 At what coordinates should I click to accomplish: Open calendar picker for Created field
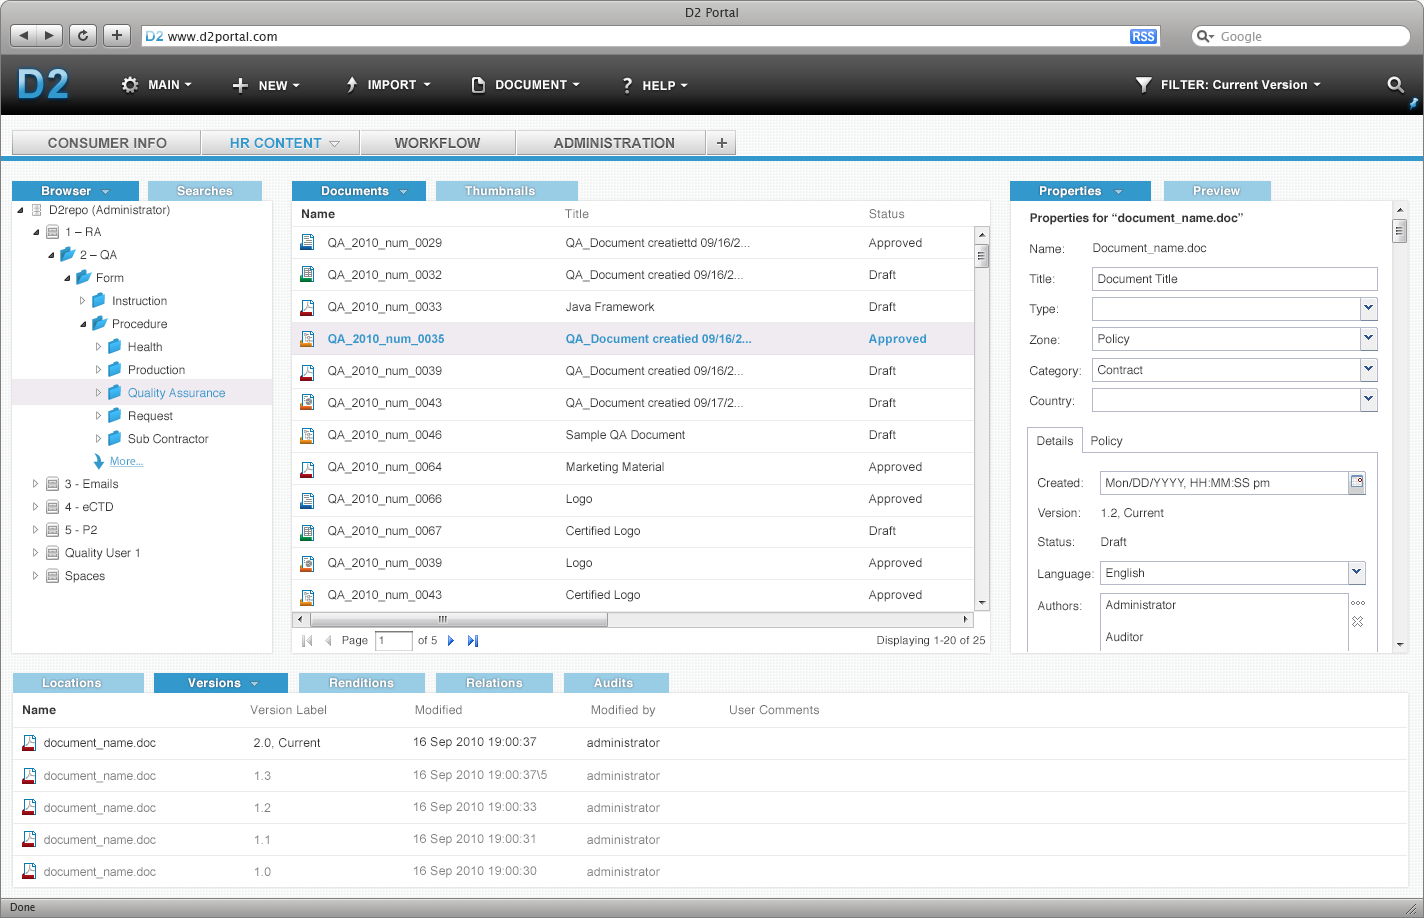click(1357, 482)
